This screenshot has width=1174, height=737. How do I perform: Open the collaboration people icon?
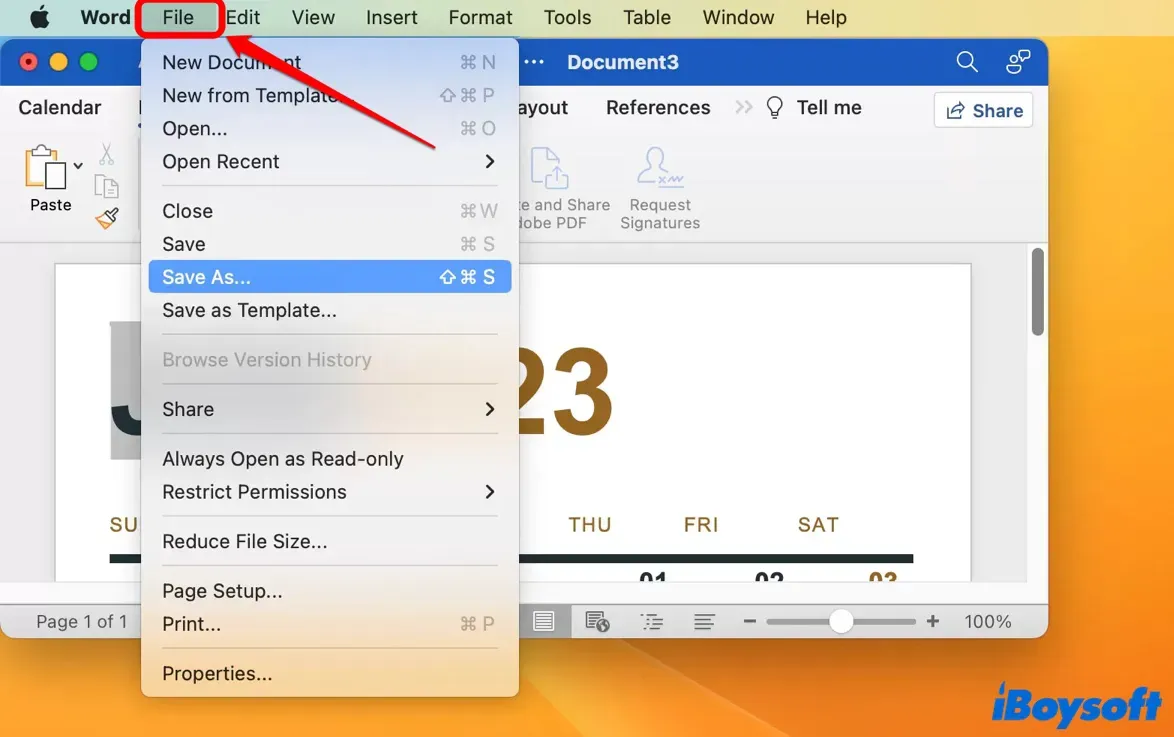point(1018,61)
